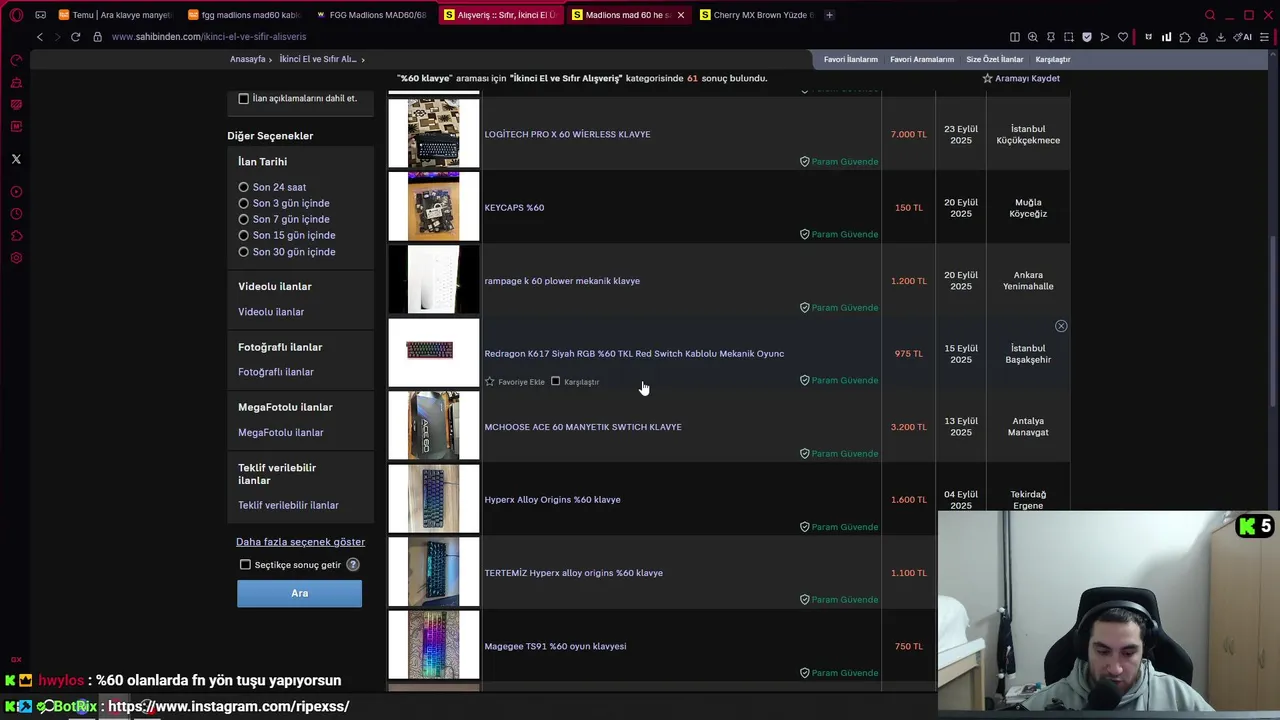This screenshot has height=720, width=1280.
Task: Open 'Favori Aramalarım' link
Action: click(x=922, y=59)
